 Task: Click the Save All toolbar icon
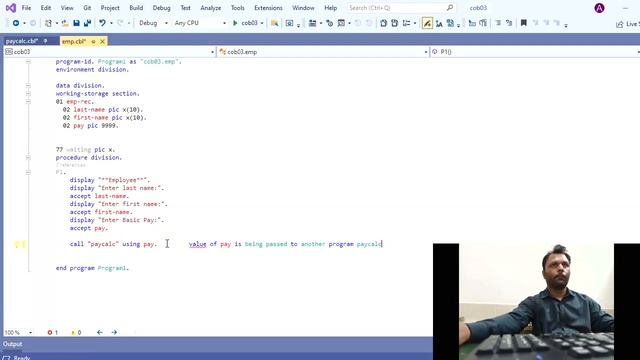click(87, 23)
